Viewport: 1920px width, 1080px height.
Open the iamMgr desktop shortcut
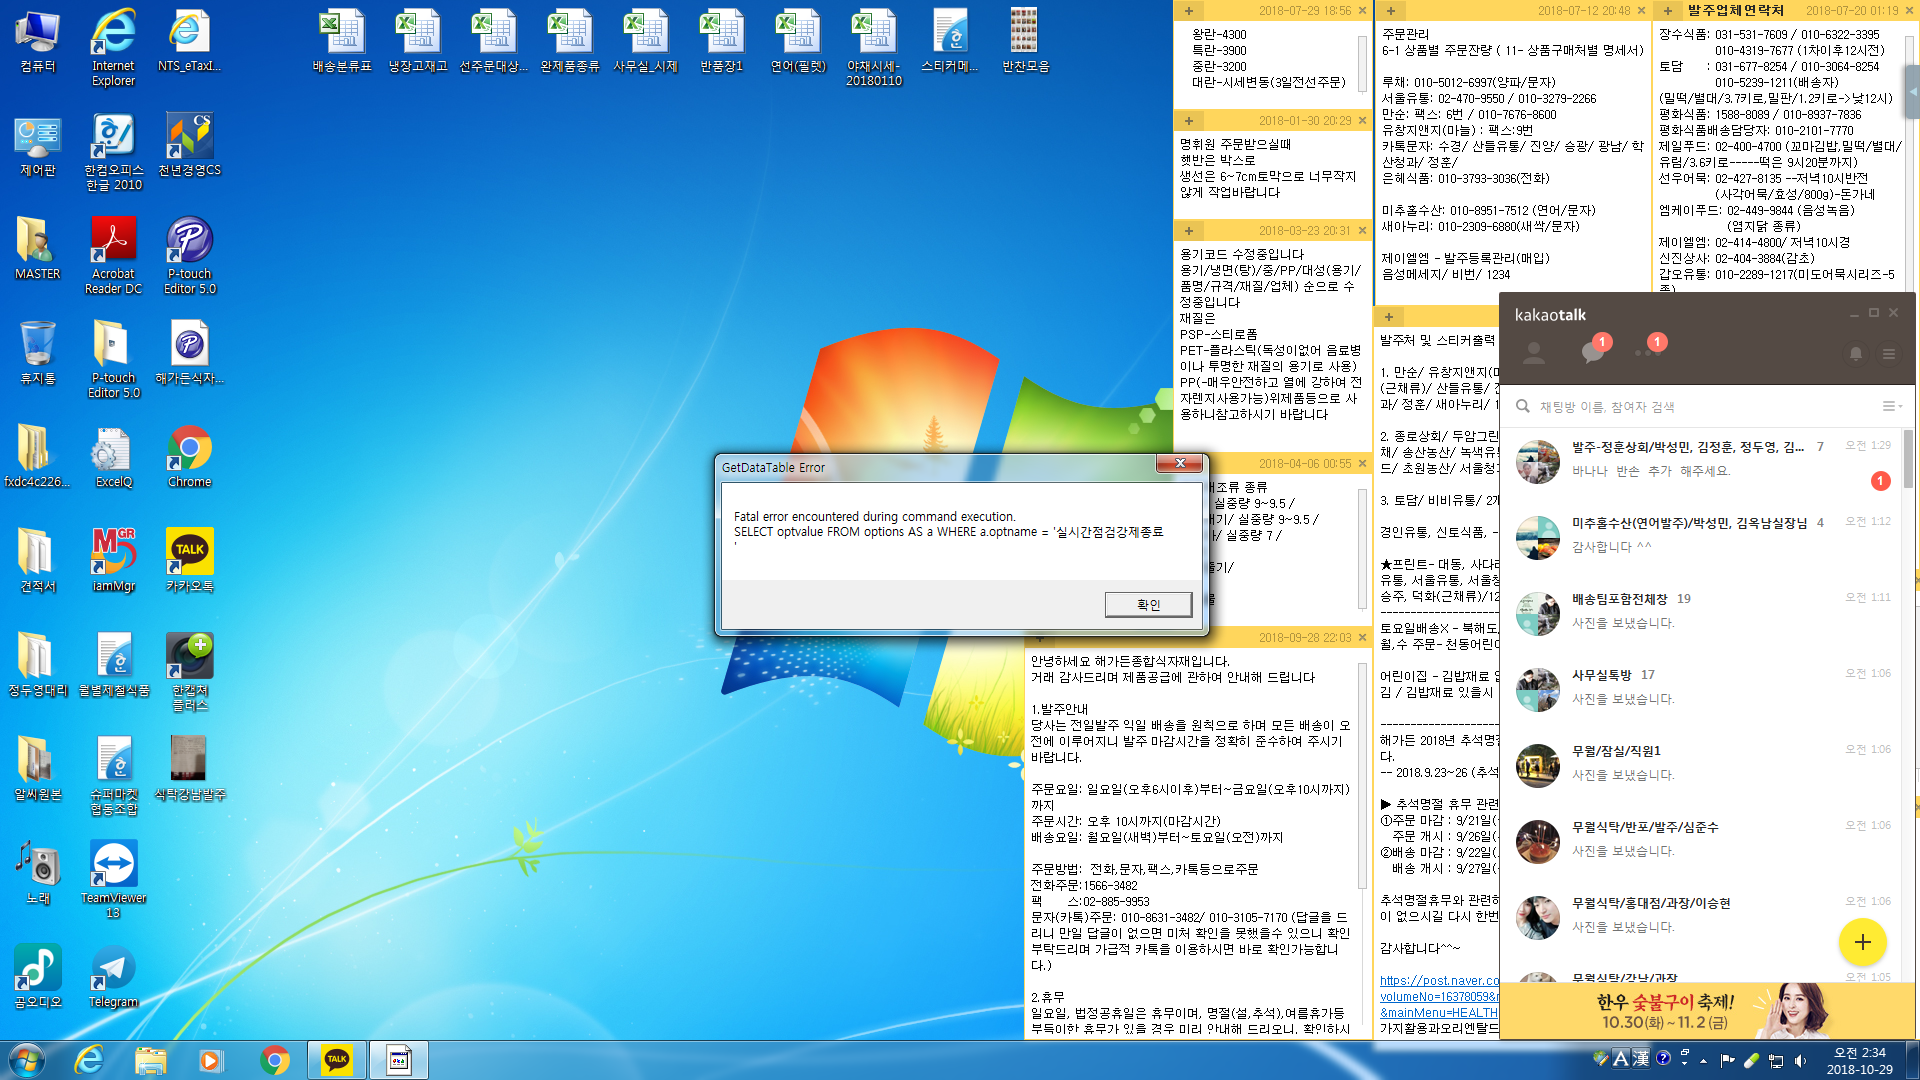point(113,561)
